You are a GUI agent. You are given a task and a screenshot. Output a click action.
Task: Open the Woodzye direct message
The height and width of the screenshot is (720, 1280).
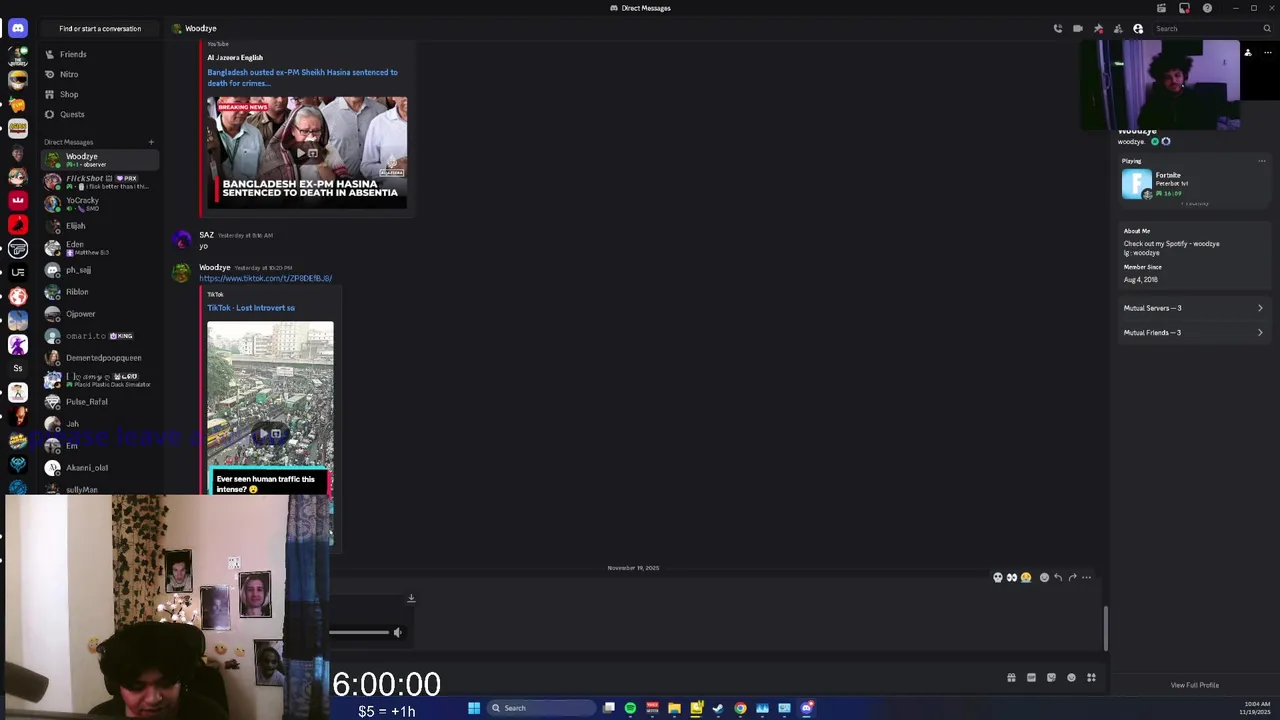(x=100, y=159)
